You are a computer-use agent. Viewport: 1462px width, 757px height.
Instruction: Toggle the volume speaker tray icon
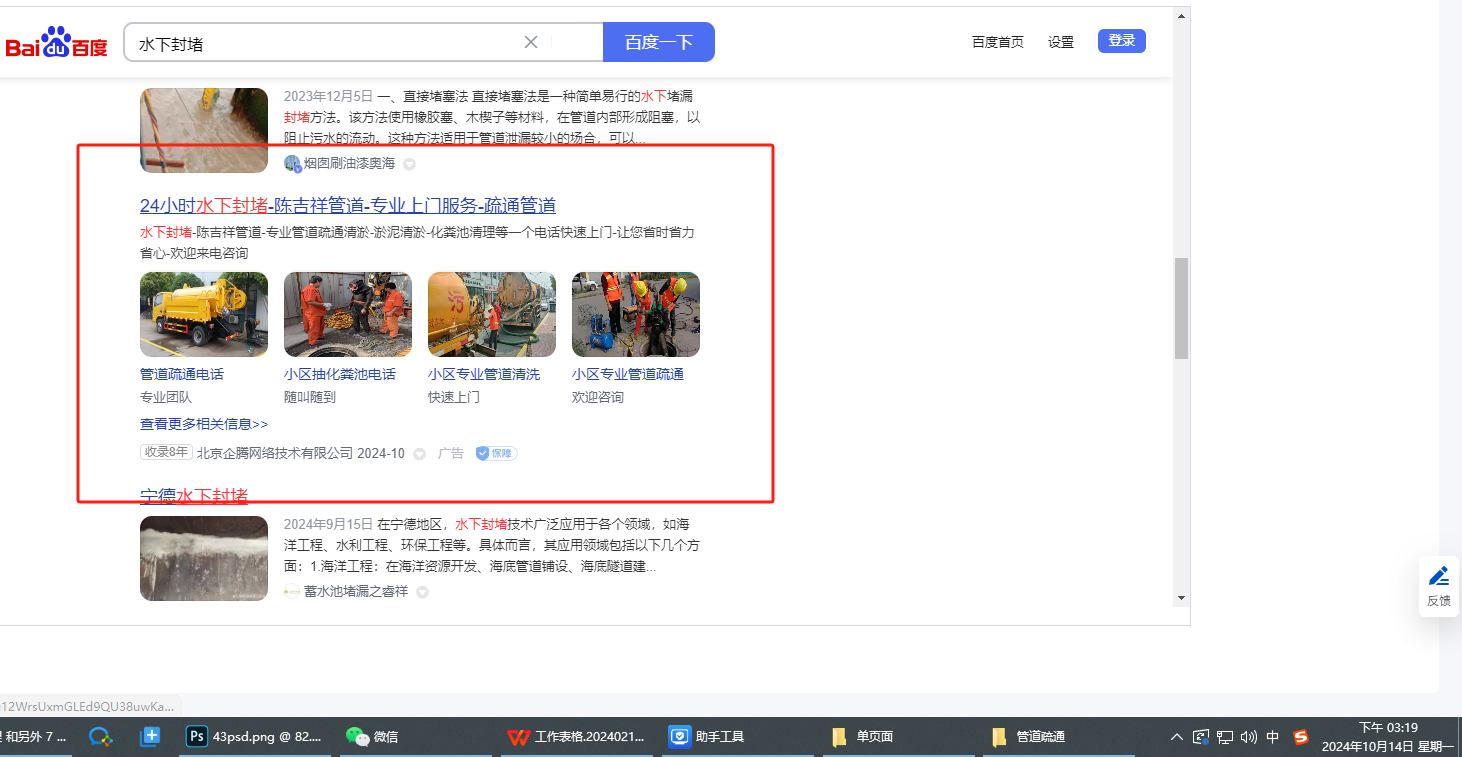[x=1248, y=737]
